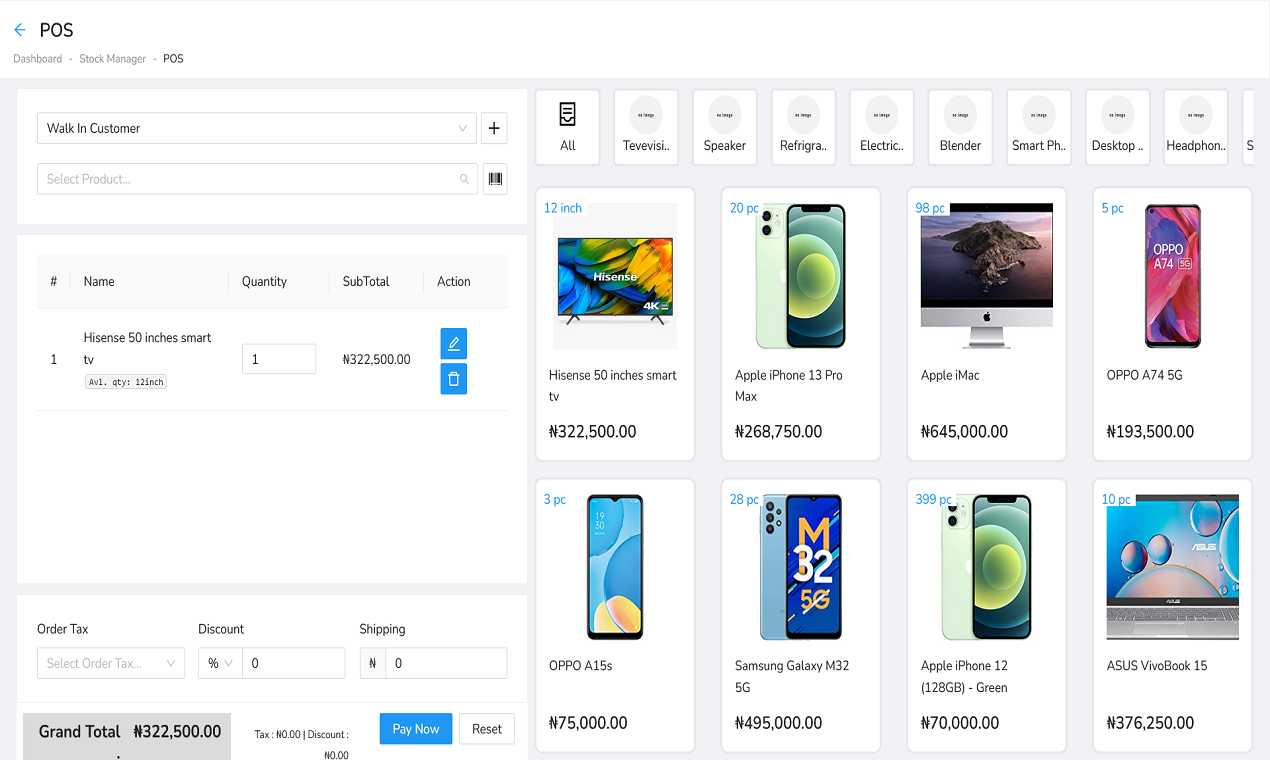Add Apple iPhone 13 Pro Max product
Viewport: 1270px width, 760px height.
801,324
